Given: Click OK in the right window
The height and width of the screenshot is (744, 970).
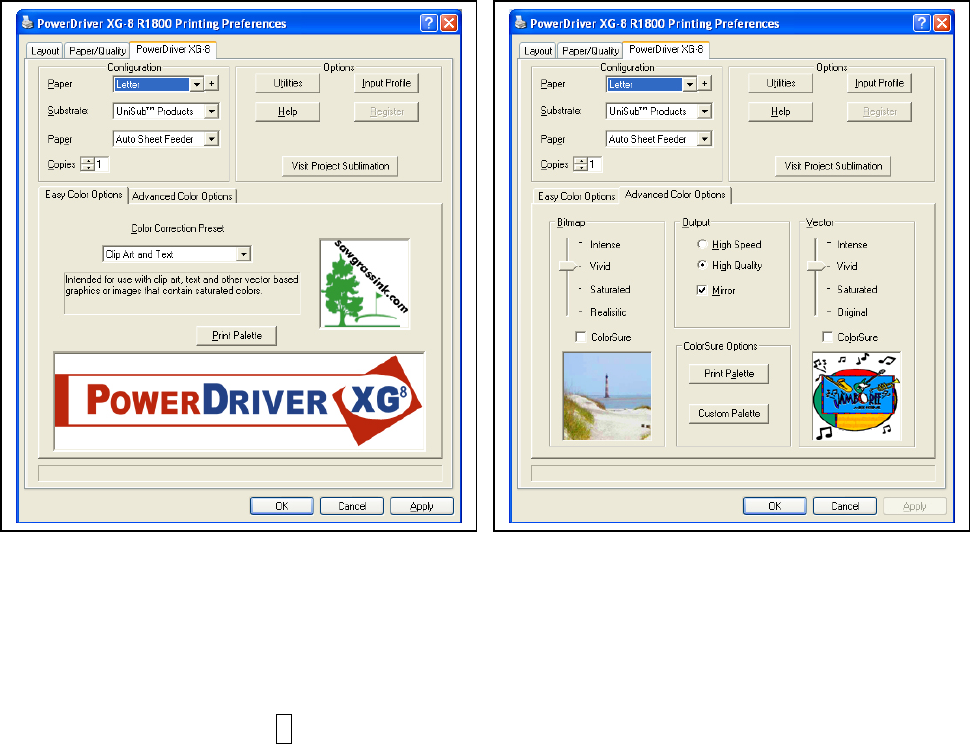Looking at the screenshot, I should click(x=775, y=506).
